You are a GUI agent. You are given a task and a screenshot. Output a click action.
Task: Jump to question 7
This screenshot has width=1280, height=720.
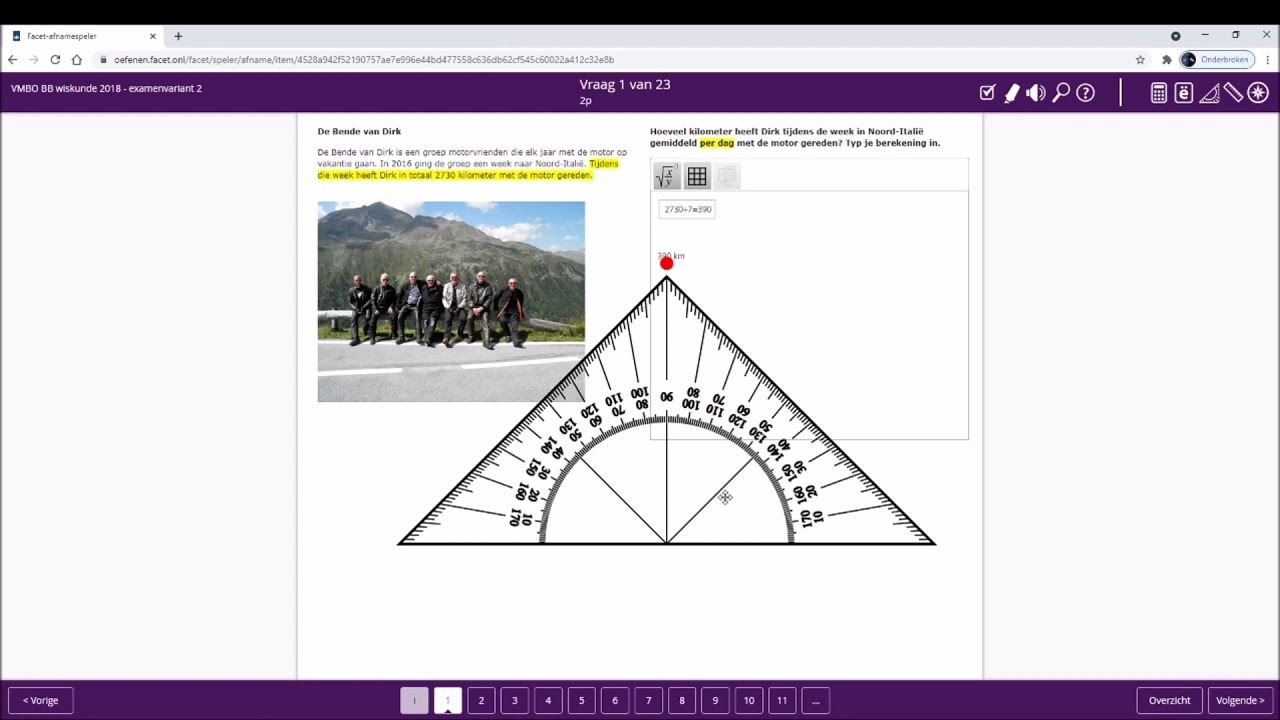[648, 700]
